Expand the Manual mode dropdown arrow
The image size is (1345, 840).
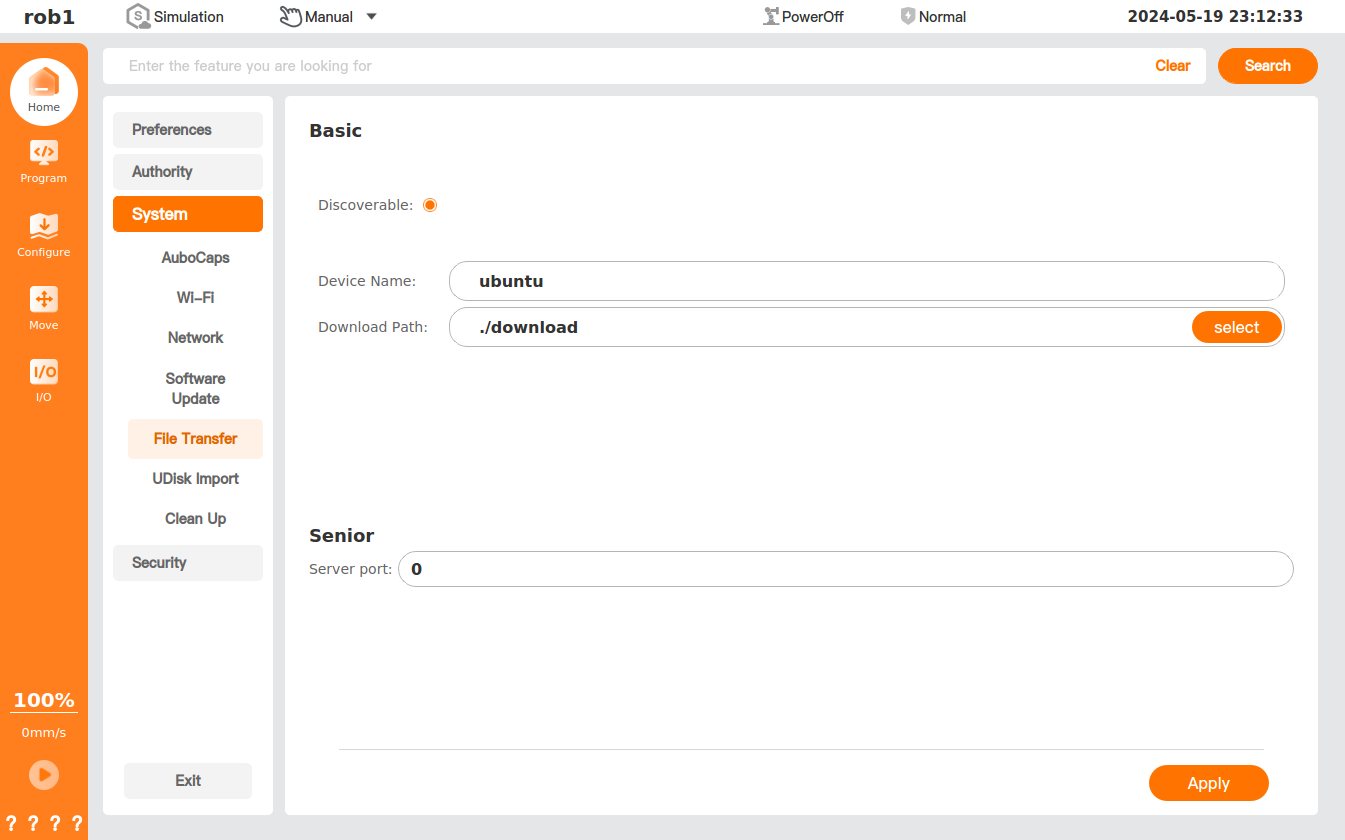click(x=371, y=17)
